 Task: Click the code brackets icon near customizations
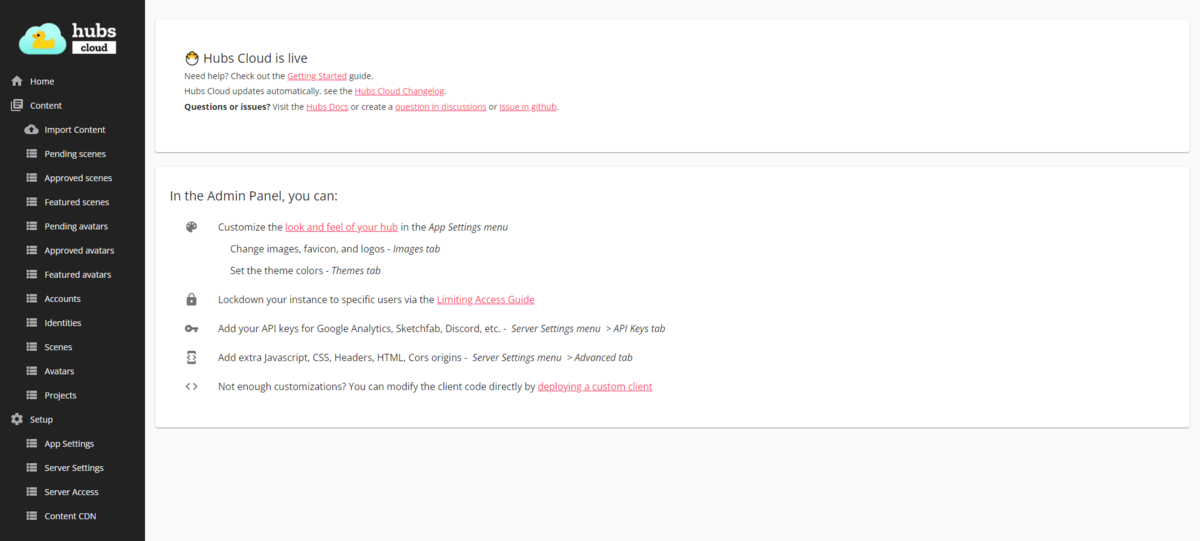pyautogui.click(x=191, y=386)
